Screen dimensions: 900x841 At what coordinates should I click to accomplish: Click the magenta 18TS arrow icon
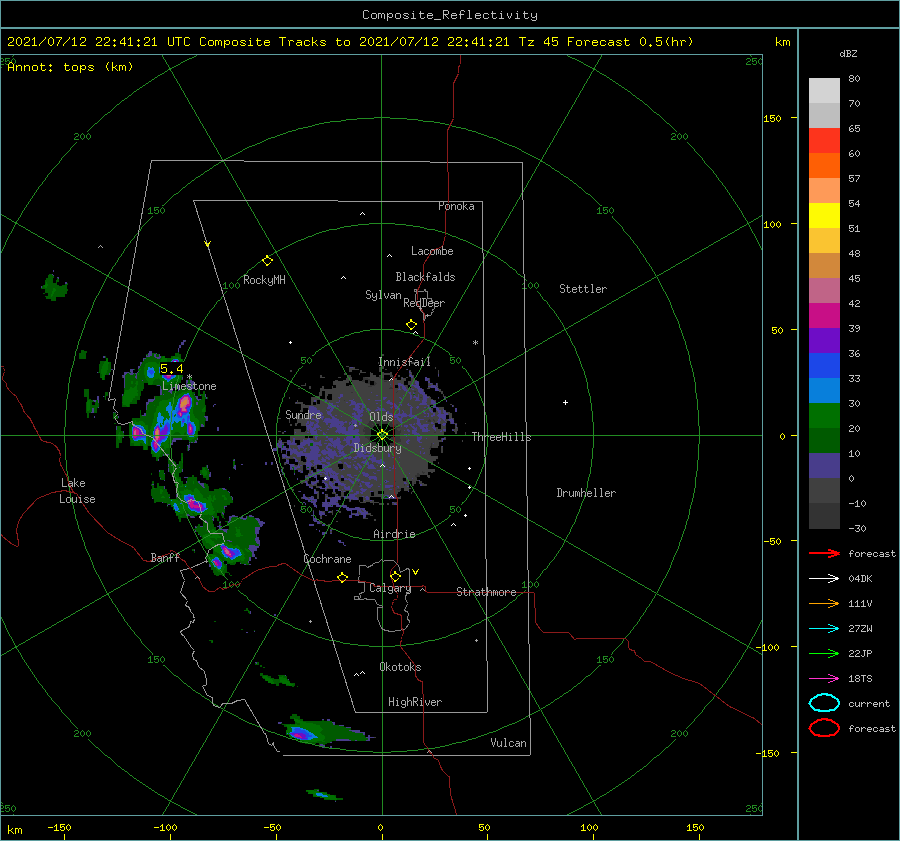(x=824, y=679)
